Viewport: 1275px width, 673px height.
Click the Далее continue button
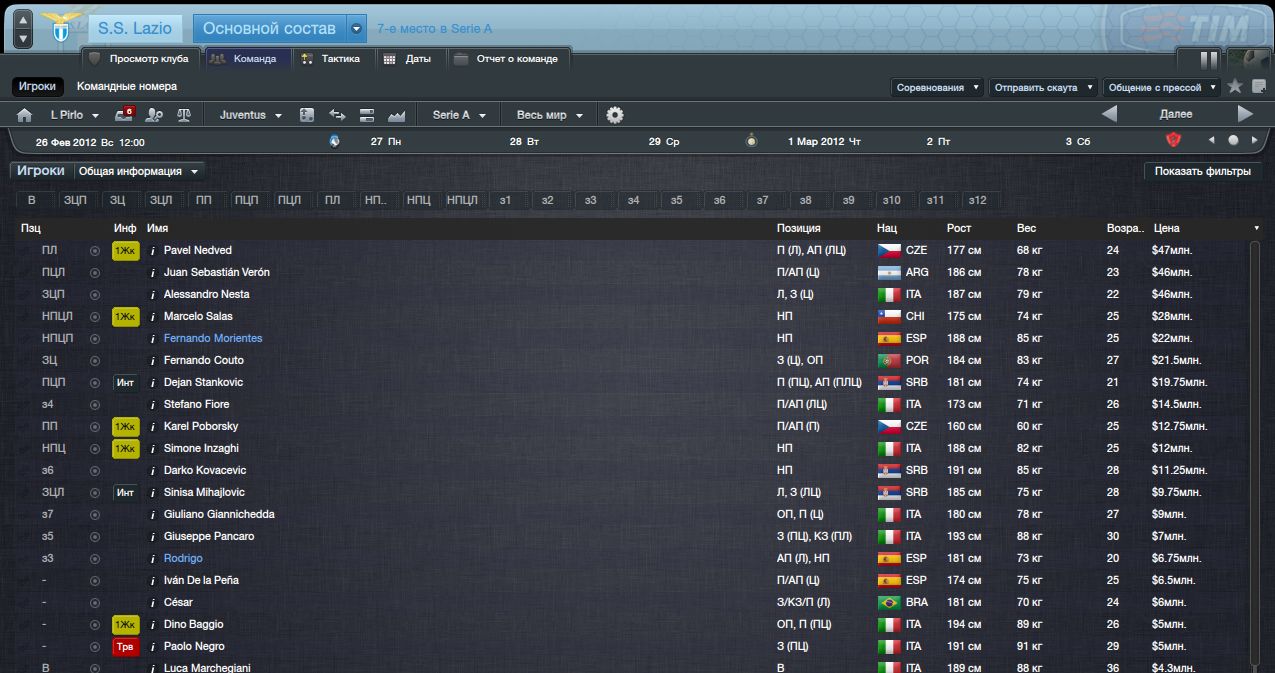tap(1176, 114)
